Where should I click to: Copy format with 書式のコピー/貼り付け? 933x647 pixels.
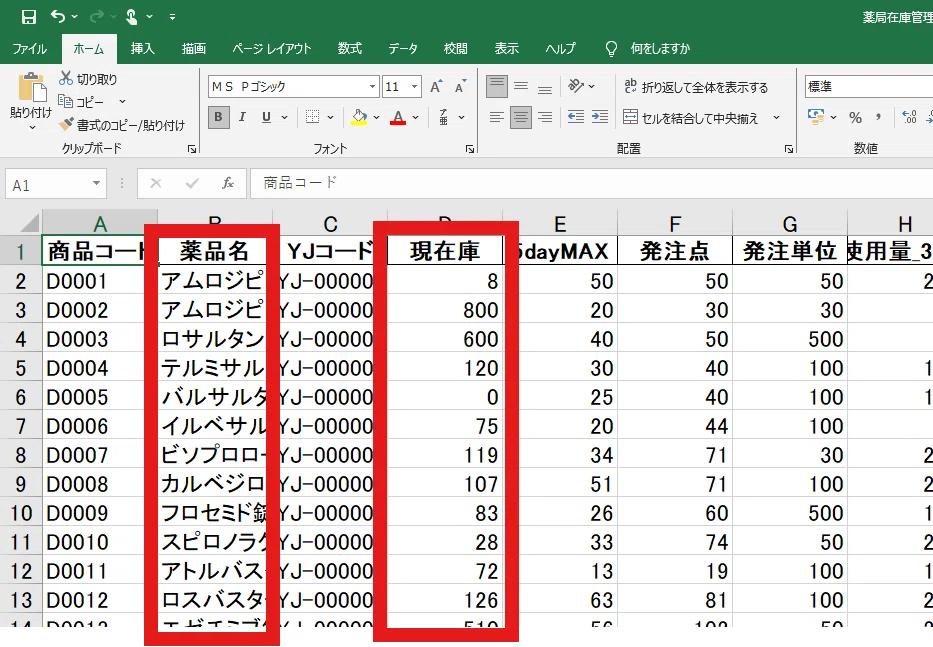pos(122,125)
